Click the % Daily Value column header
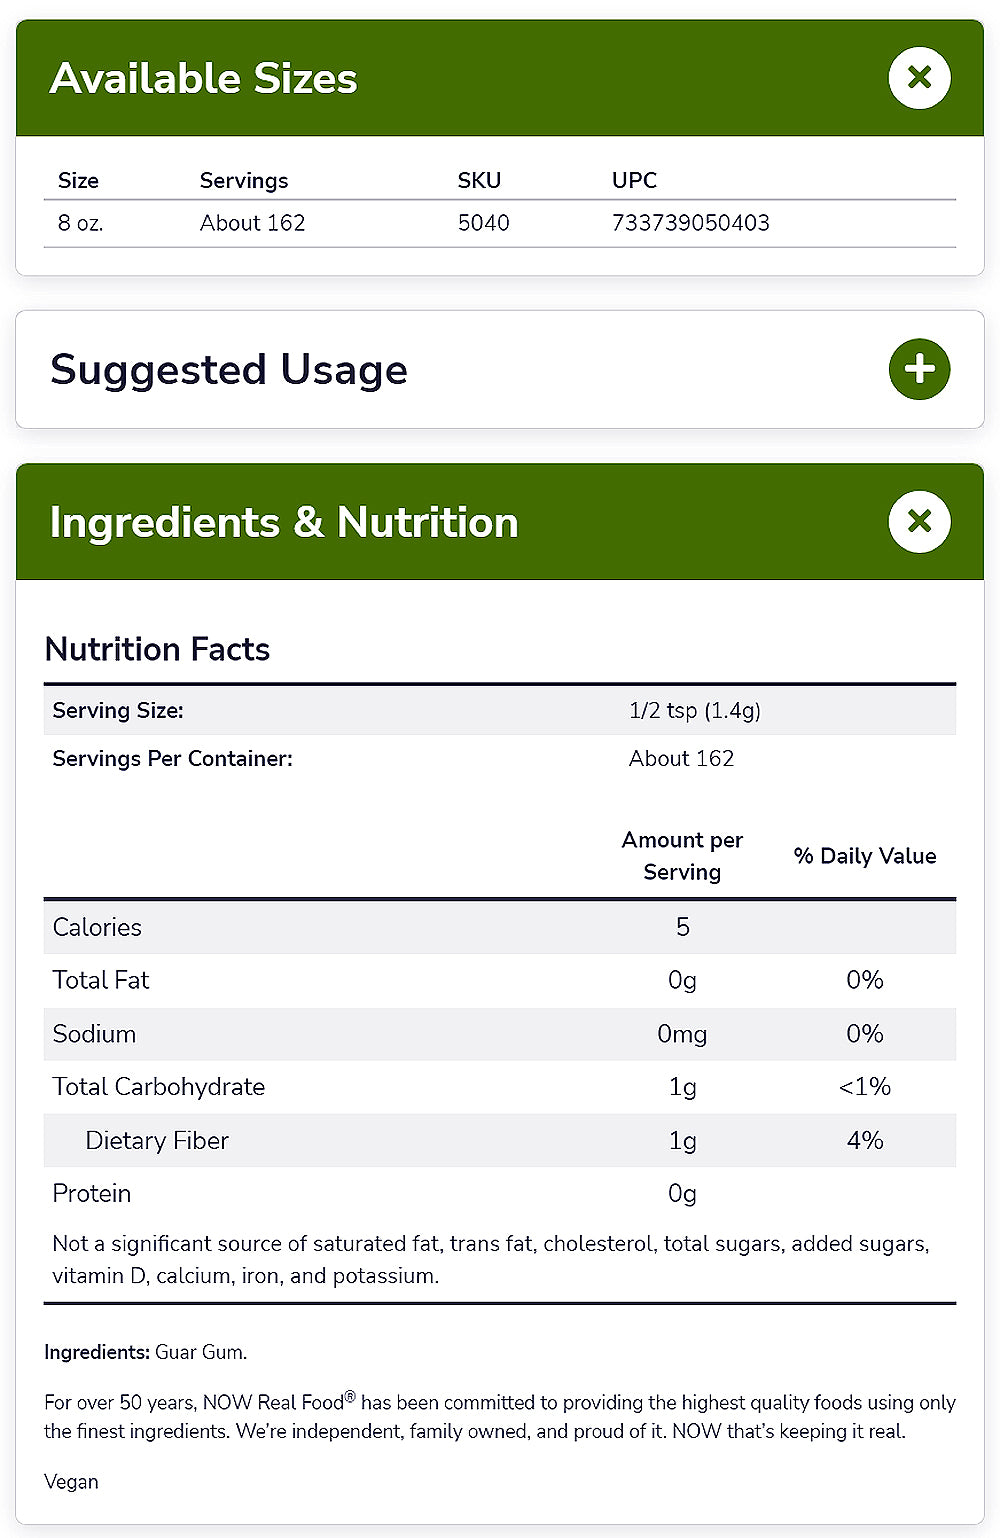This screenshot has height=1538, width=1000. [x=865, y=856]
